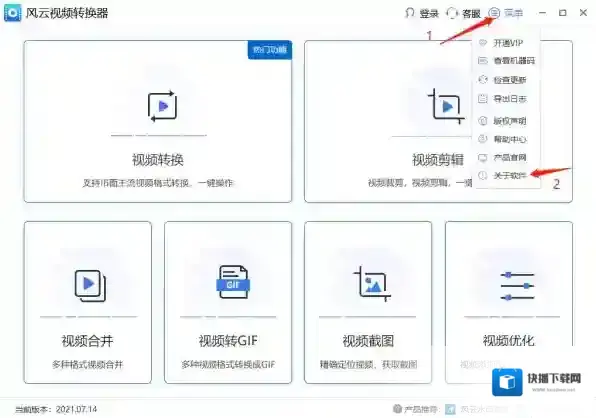Open the 视频合并 video merge card

[88, 302]
